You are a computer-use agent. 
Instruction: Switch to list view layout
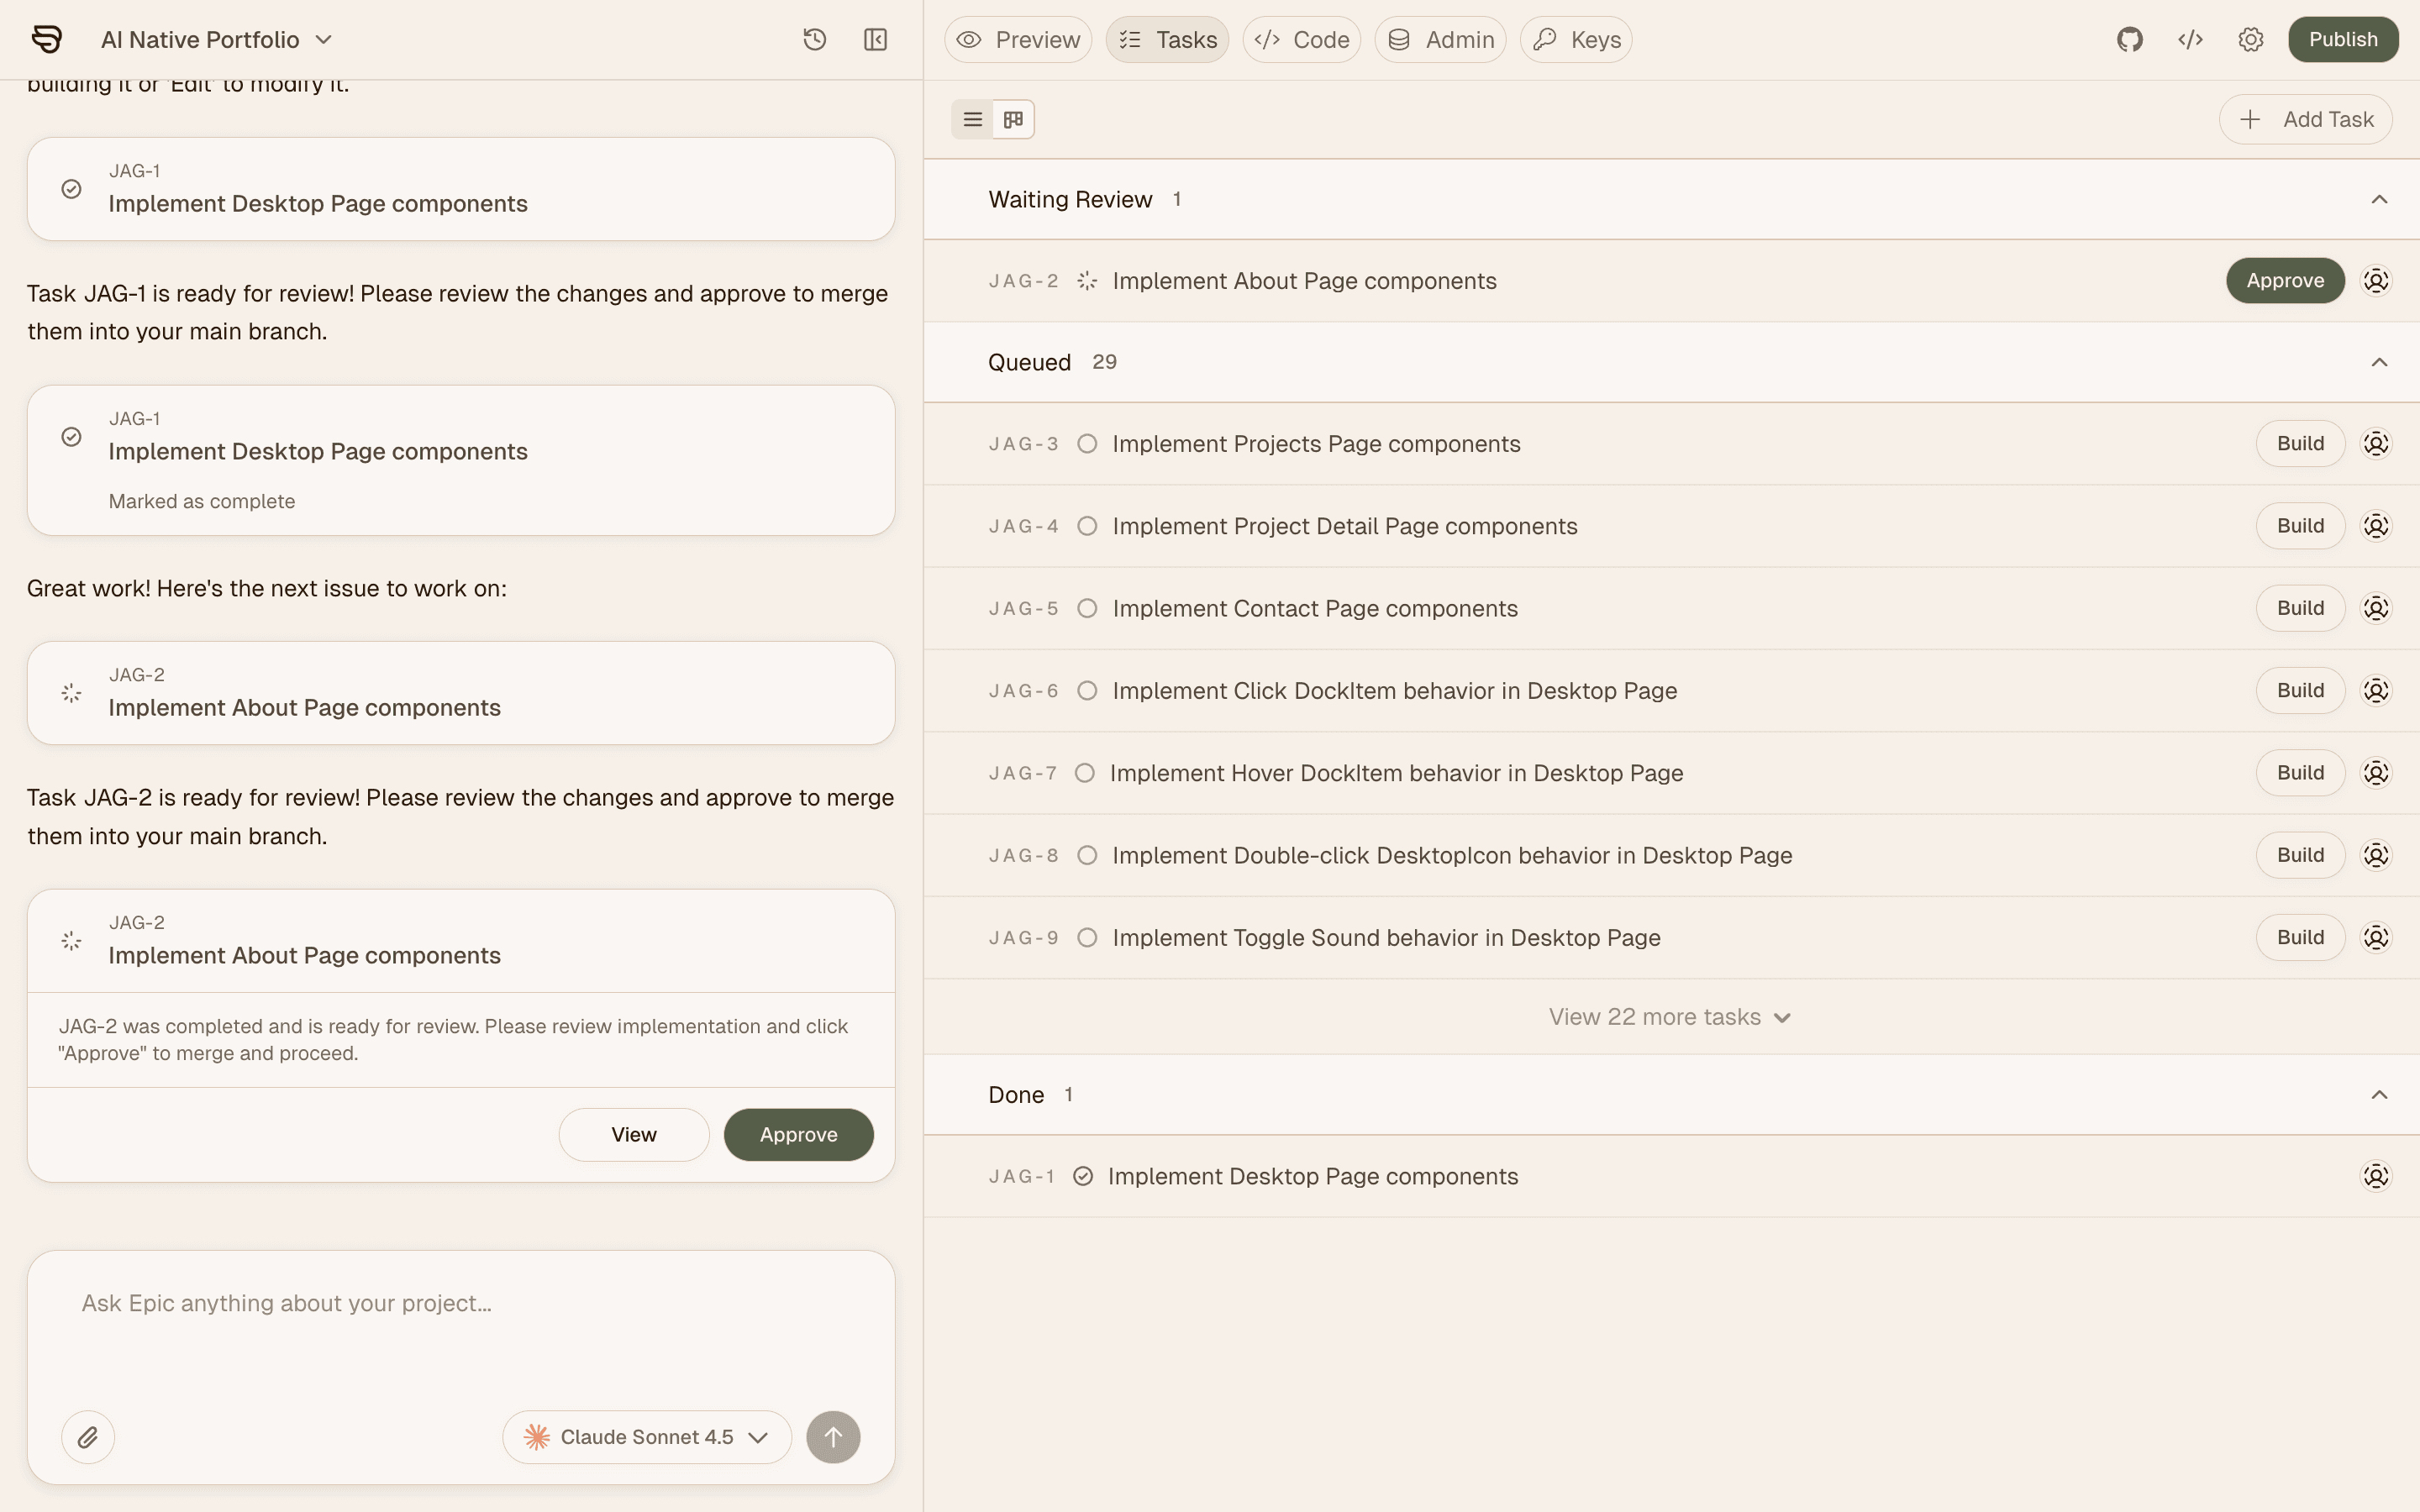click(x=972, y=120)
